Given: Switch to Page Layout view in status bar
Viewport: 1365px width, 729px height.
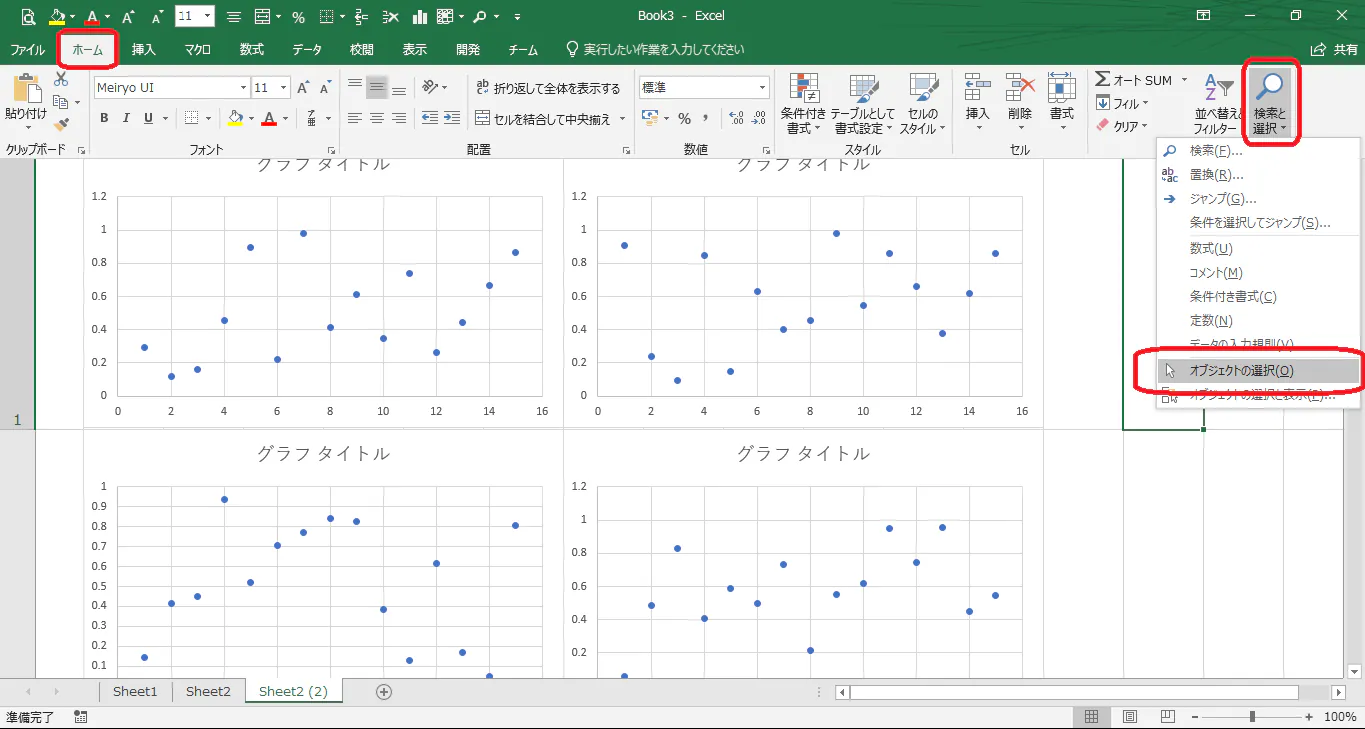Looking at the screenshot, I should pos(1129,717).
